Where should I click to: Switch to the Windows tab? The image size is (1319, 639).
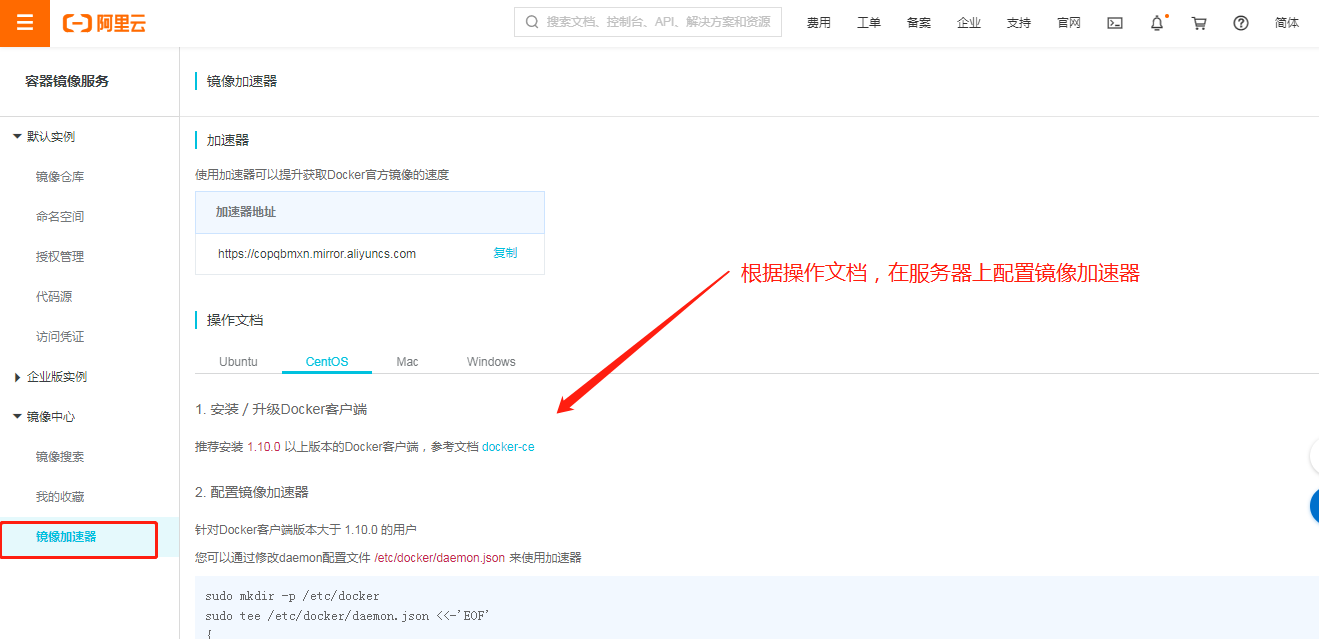(x=491, y=361)
